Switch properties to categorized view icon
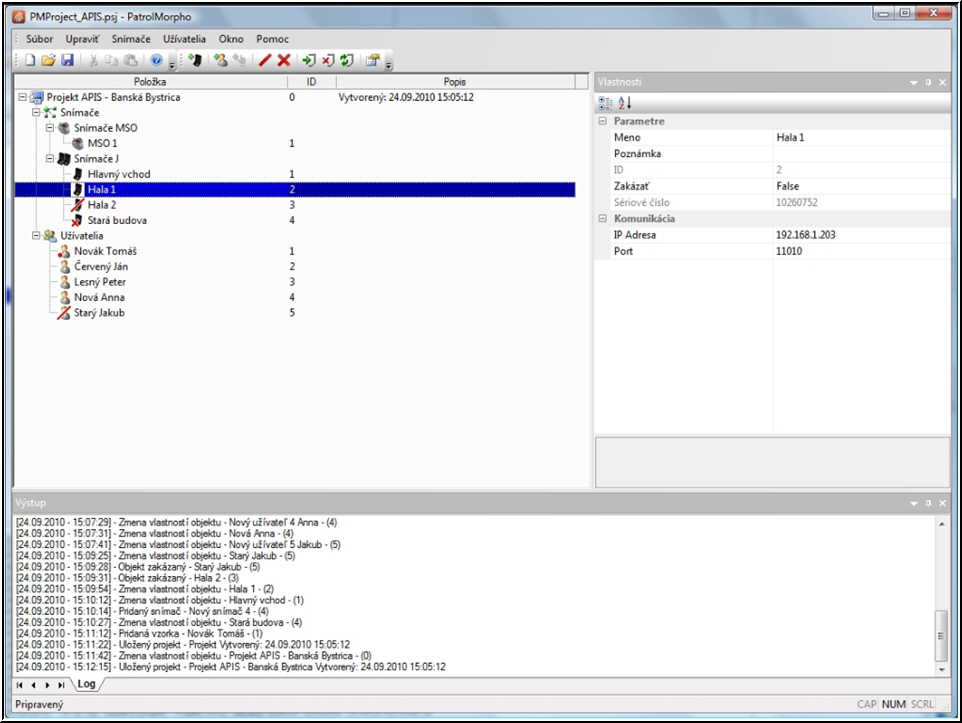 tap(605, 103)
